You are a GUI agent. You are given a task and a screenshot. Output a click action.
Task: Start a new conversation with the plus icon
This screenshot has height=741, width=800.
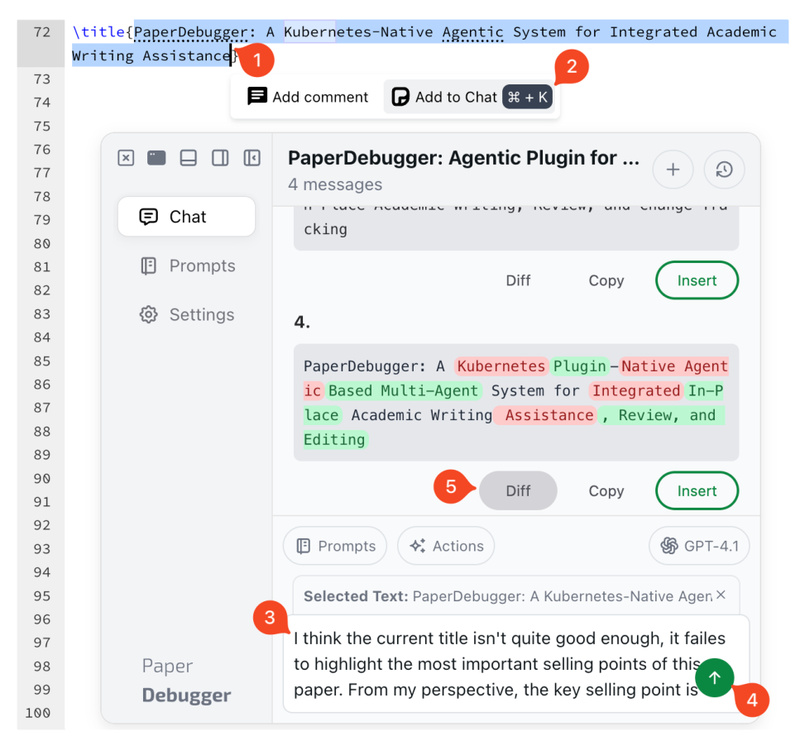pos(673,170)
